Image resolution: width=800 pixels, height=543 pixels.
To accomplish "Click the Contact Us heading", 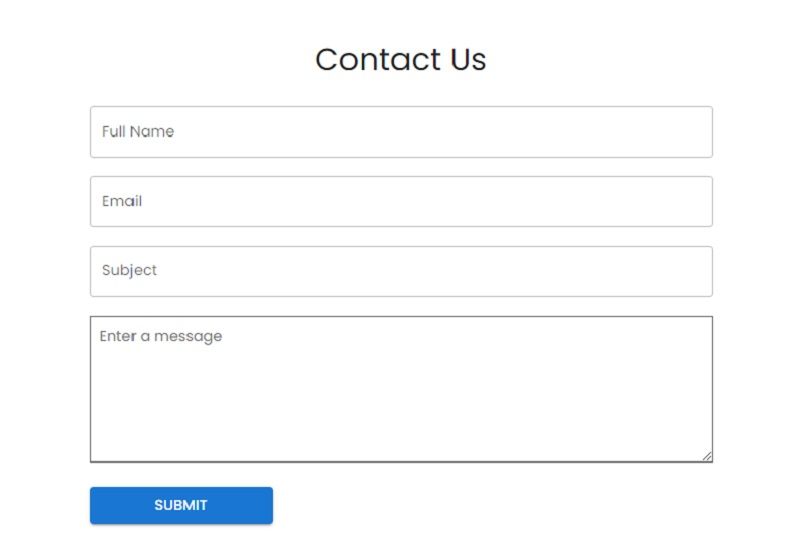I will point(401,59).
